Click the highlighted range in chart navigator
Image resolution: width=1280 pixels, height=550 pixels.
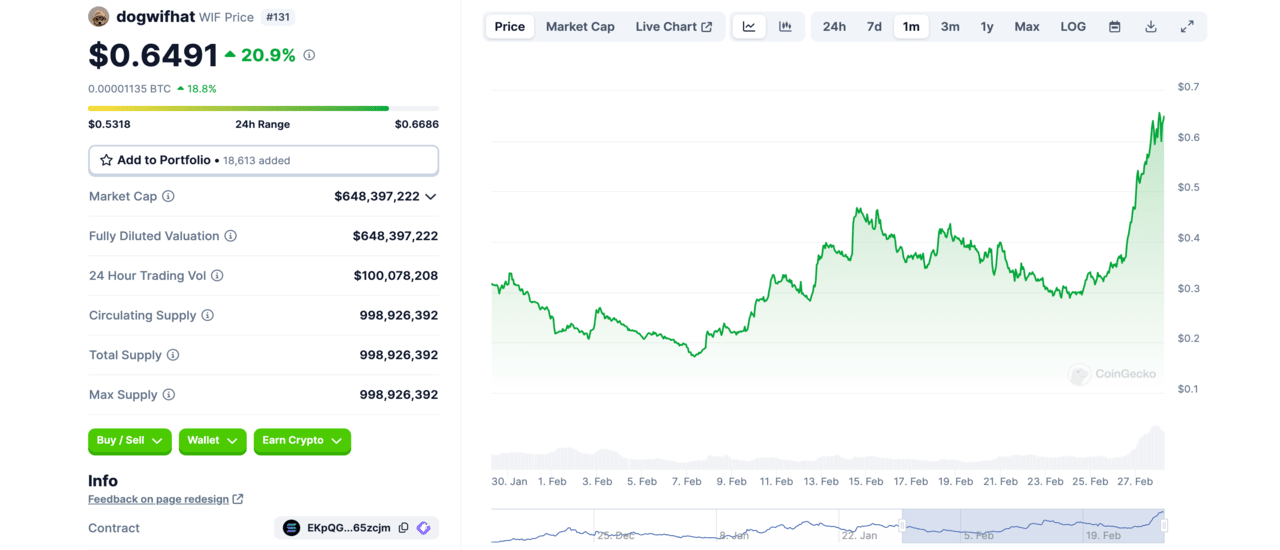pyautogui.click(x=1033, y=526)
